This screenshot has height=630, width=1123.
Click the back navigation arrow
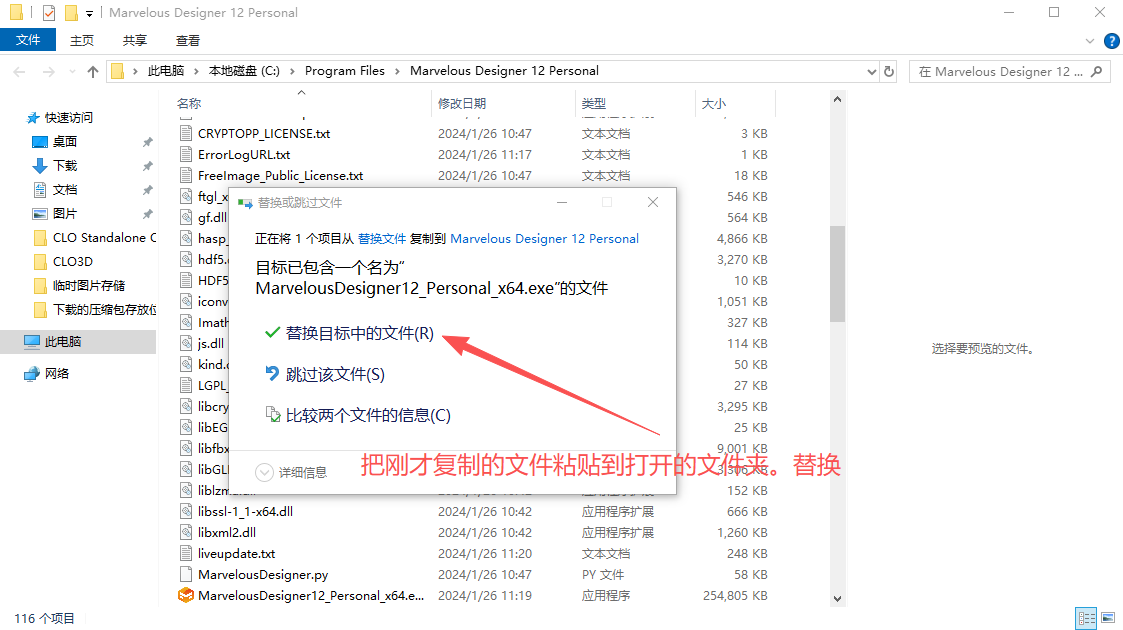(18, 71)
